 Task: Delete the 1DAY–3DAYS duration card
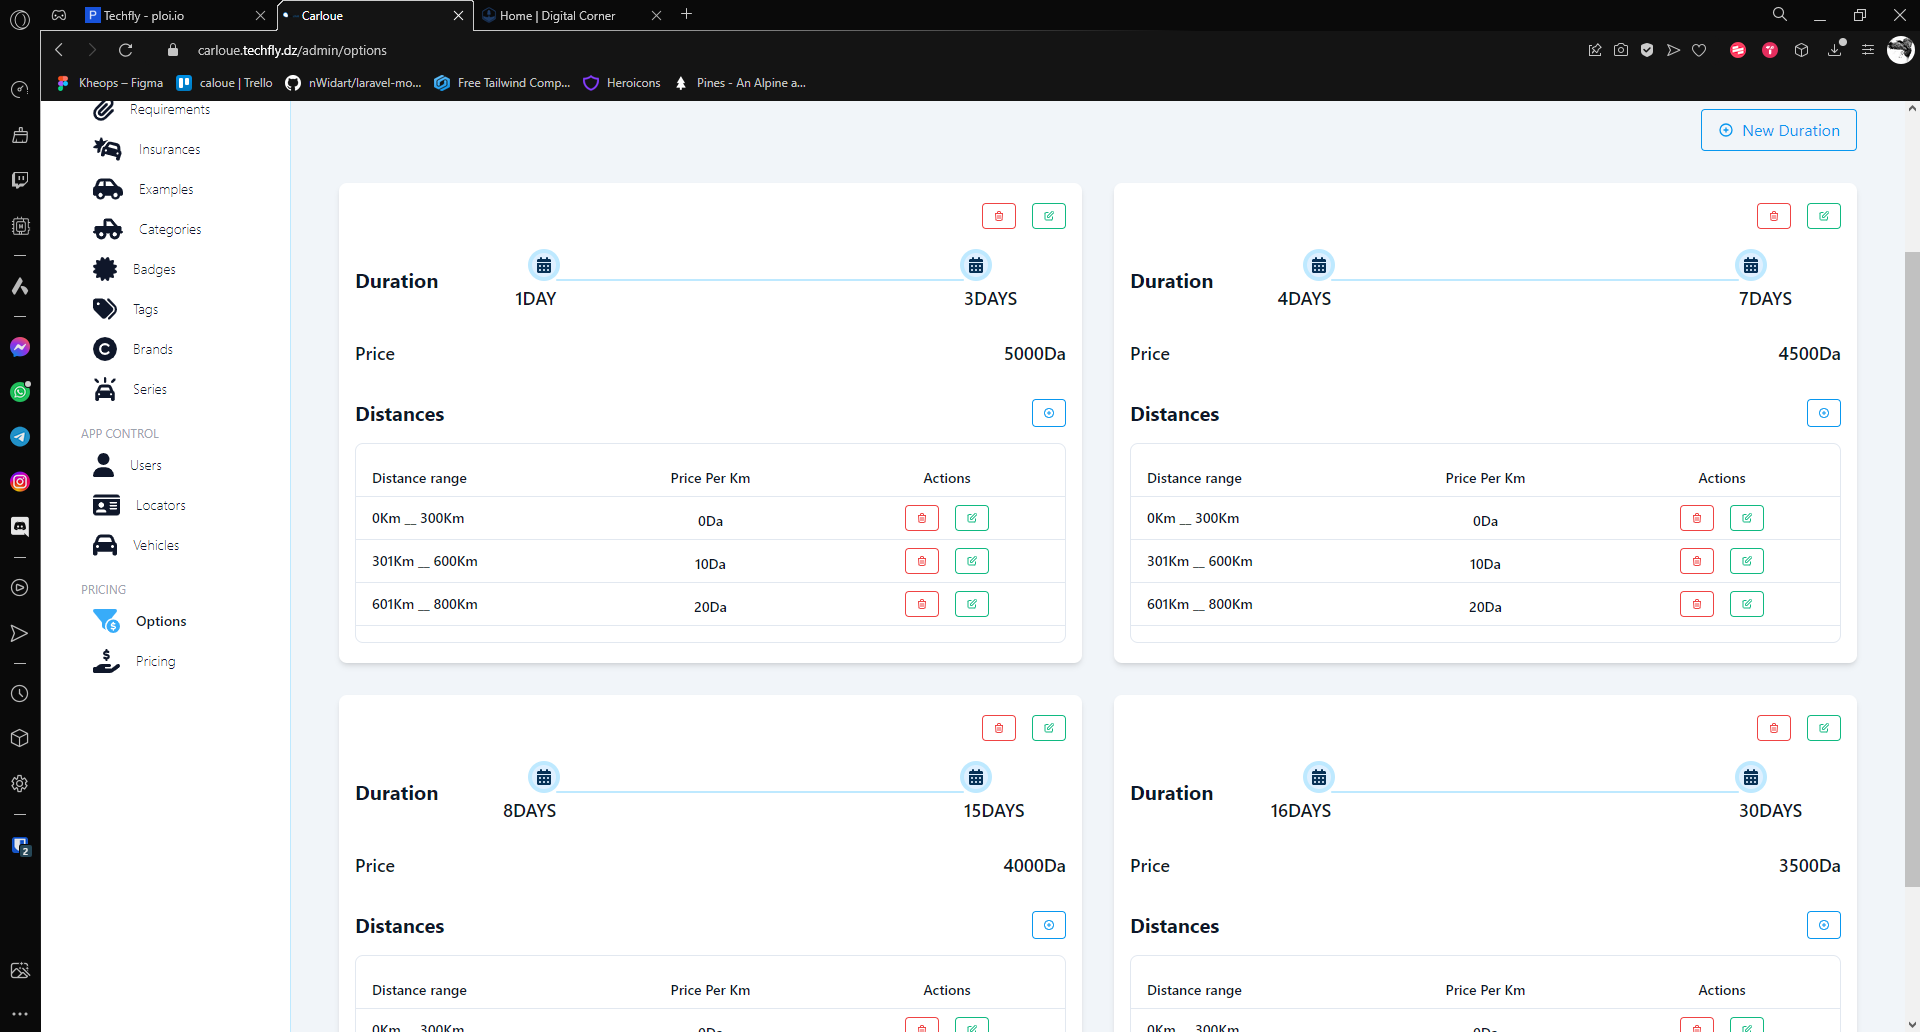(998, 216)
